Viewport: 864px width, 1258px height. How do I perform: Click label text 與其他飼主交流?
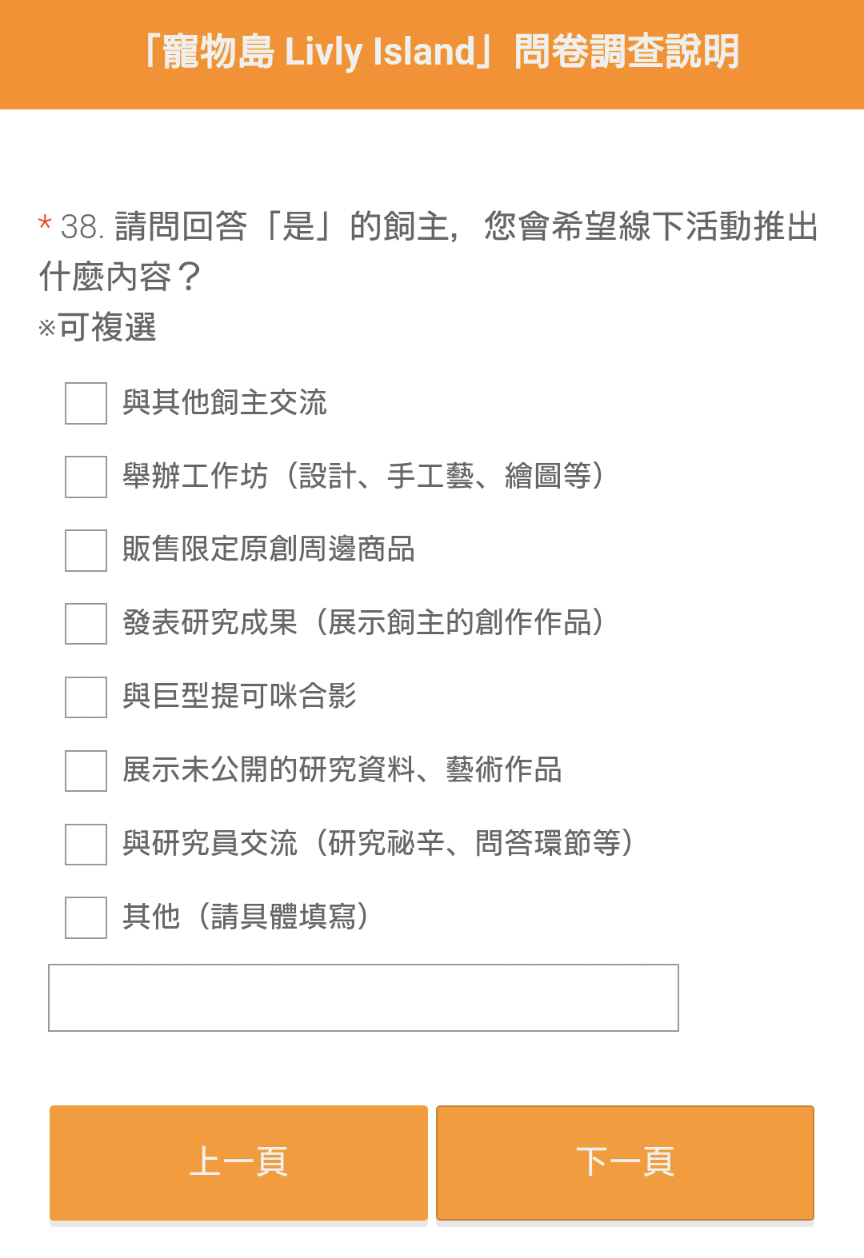pyautogui.click(x=225, y=403)
